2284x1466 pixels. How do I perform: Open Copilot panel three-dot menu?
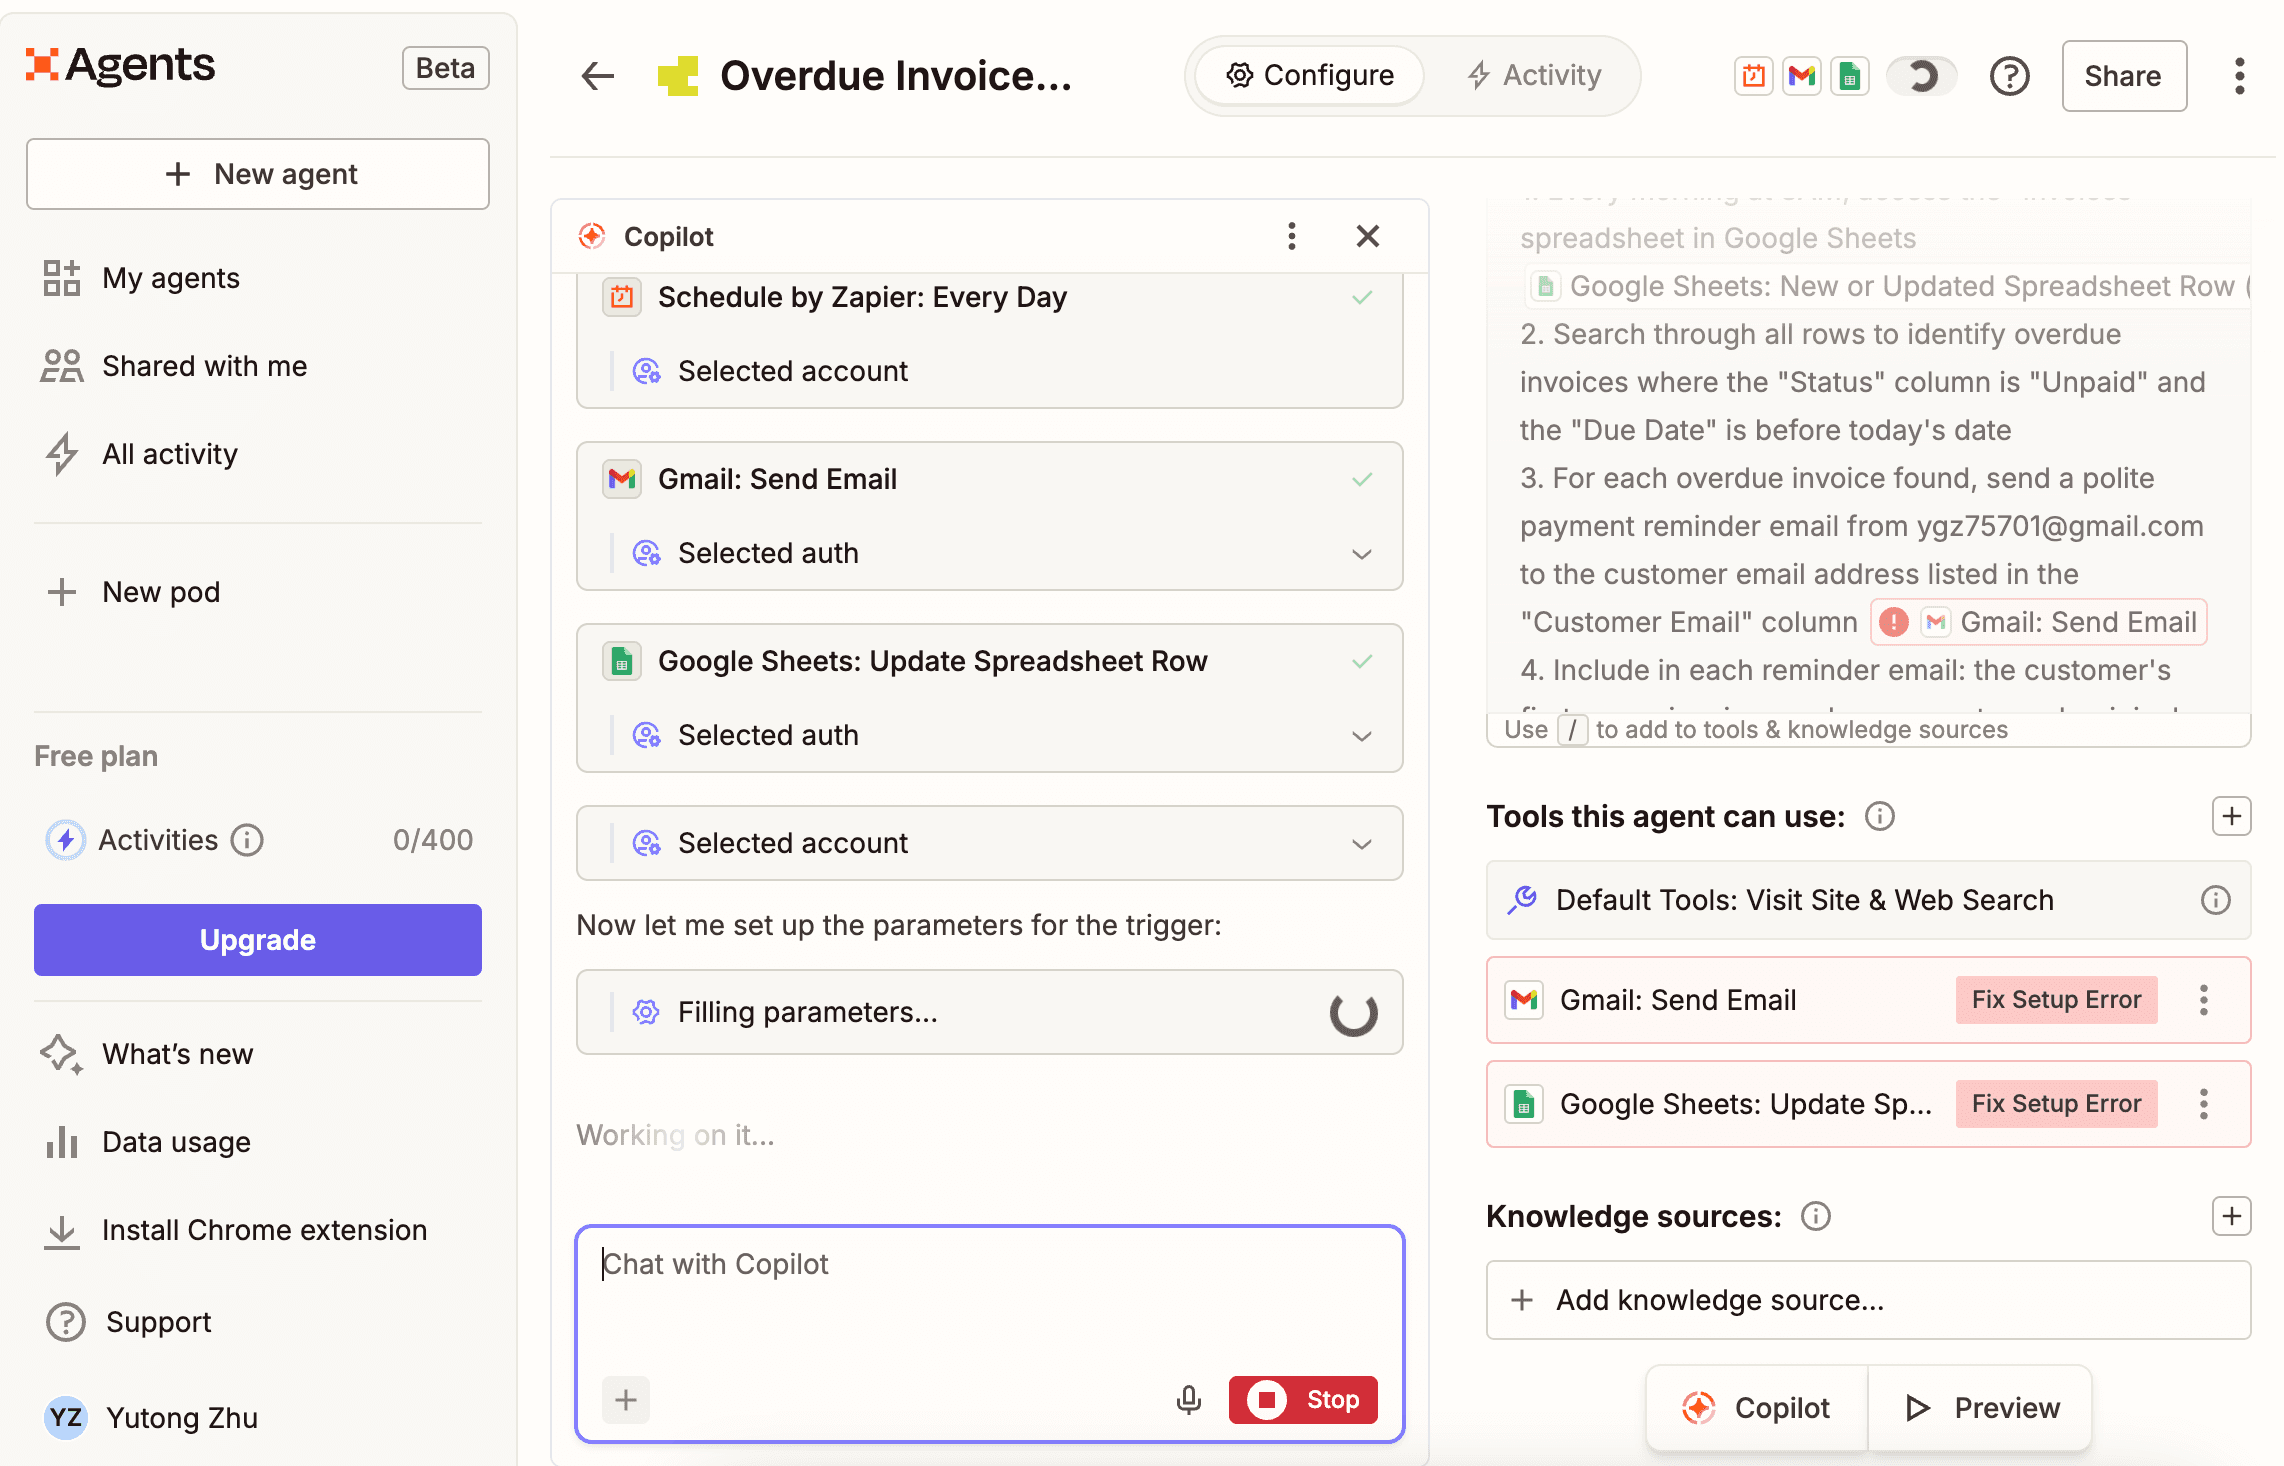tap(1292, 236)
